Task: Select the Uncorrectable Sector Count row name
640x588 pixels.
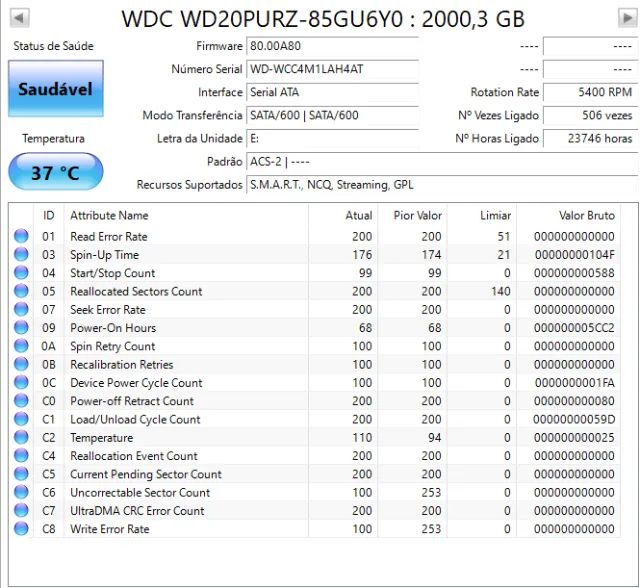Action: click(140, 493)
